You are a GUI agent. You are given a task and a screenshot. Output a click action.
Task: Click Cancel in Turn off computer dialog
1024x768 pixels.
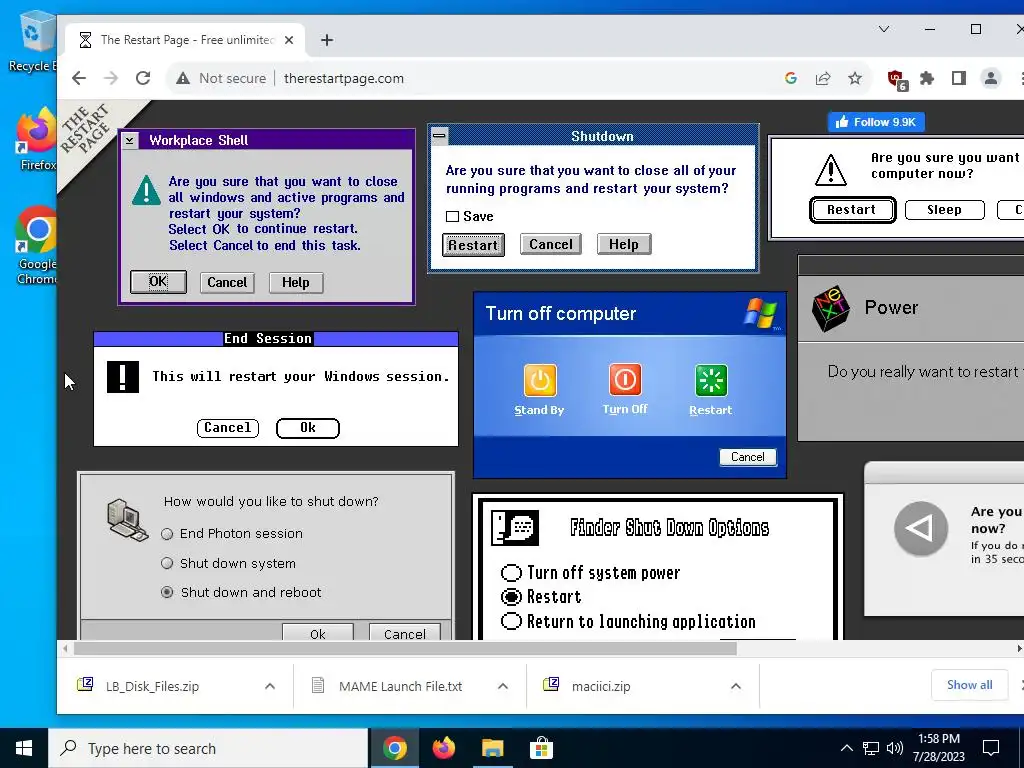748,457
